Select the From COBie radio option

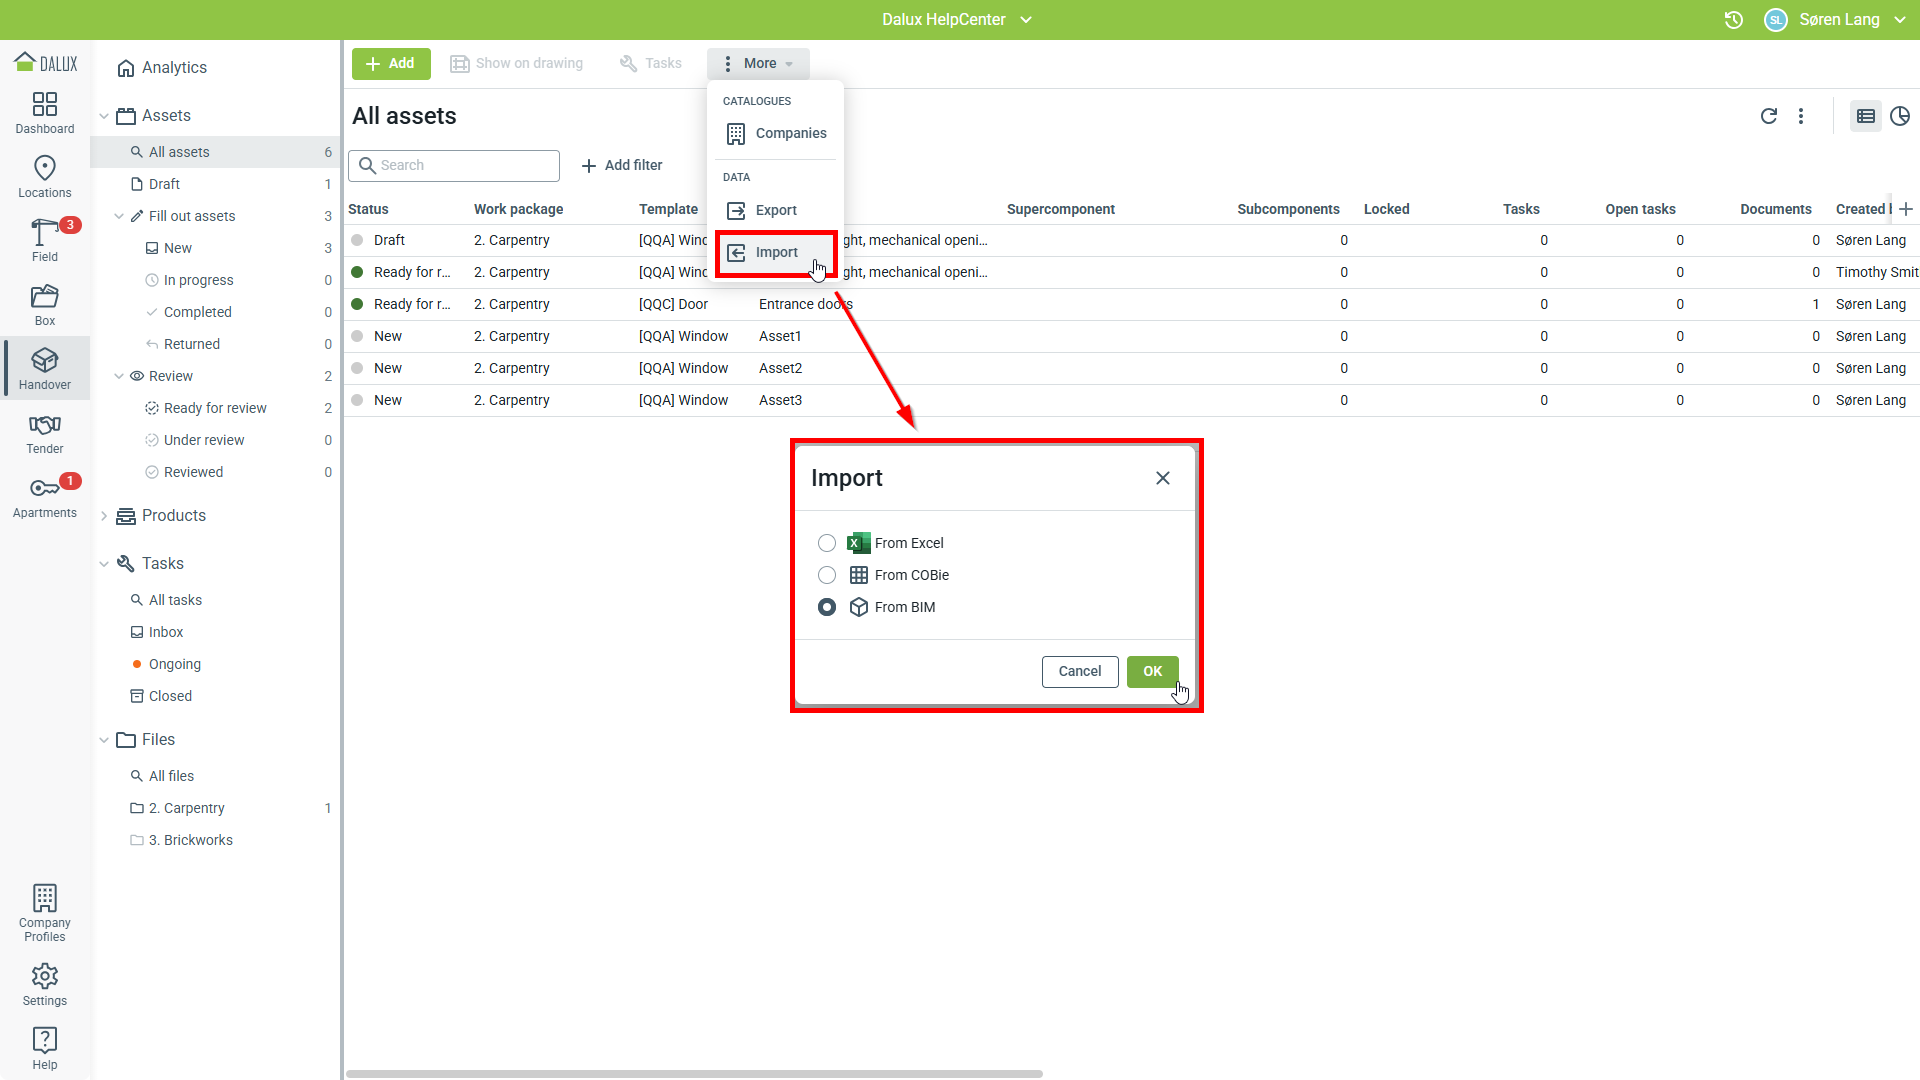coord(827,575)
